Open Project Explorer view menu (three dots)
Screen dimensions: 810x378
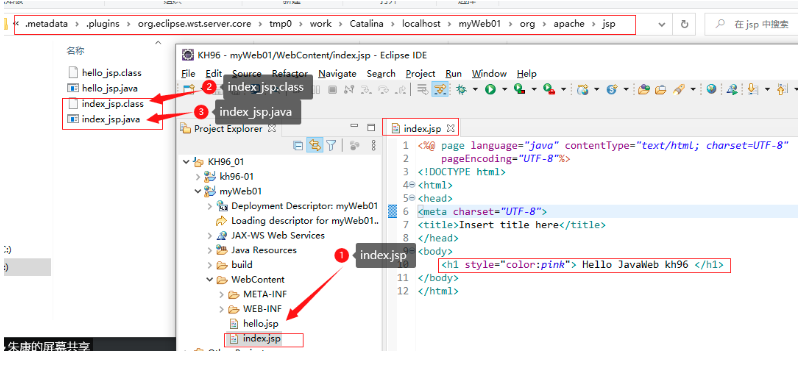tap(373, 146)
